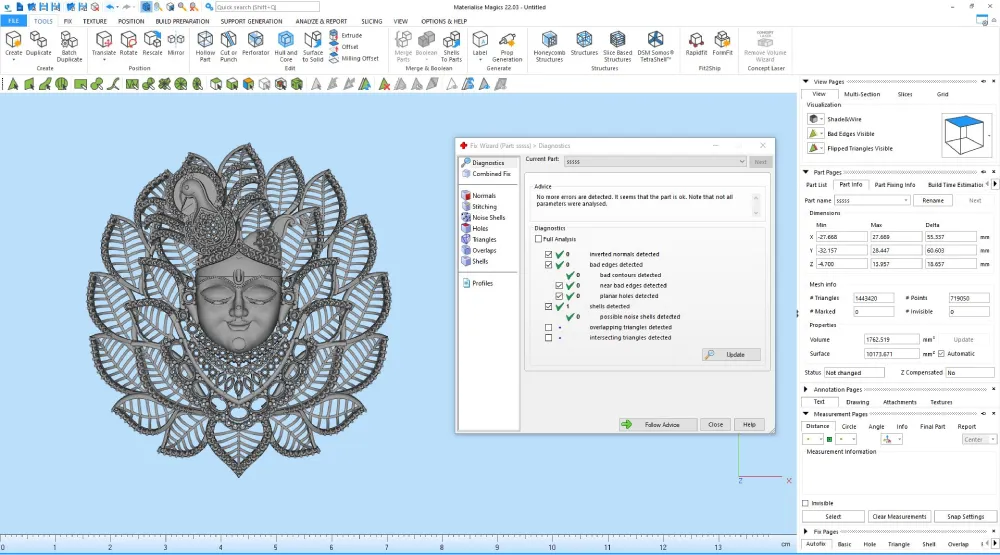This screenshot has width=1000, height=555.
Task: Open Combined Fix in Fix Wizard
Action: 486,174
